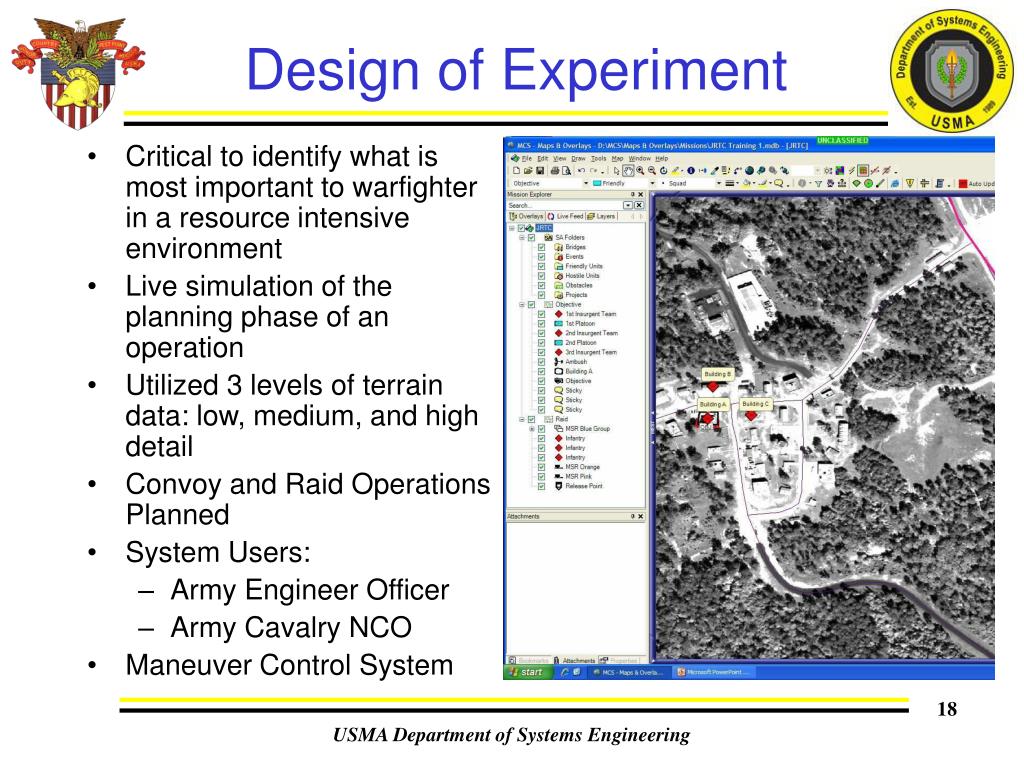This screenshot has width=1024, height=768.
Task: Open the File menu
Action: click(x=526, y=158)
